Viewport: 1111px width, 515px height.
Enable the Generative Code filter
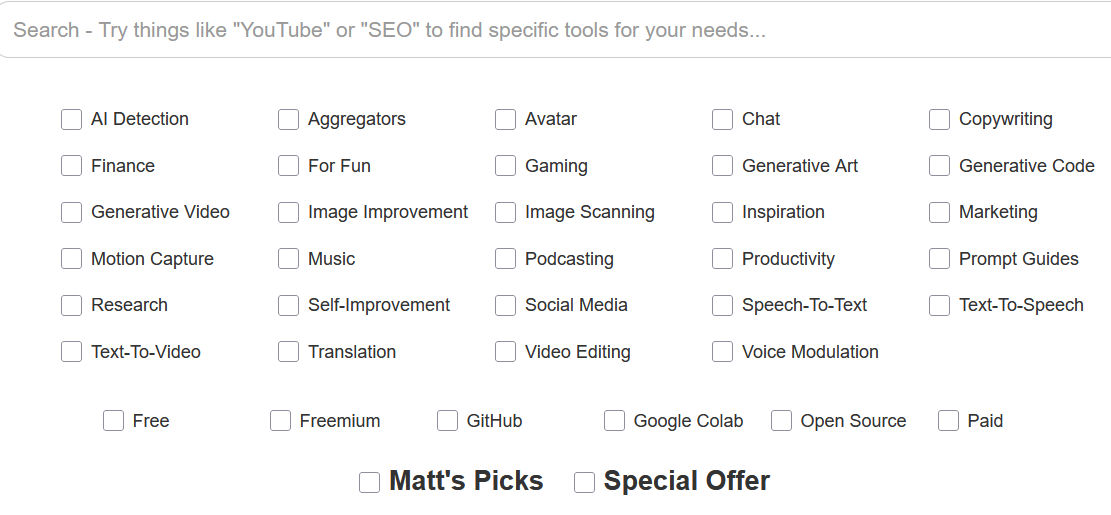click(x=940, y=166)
